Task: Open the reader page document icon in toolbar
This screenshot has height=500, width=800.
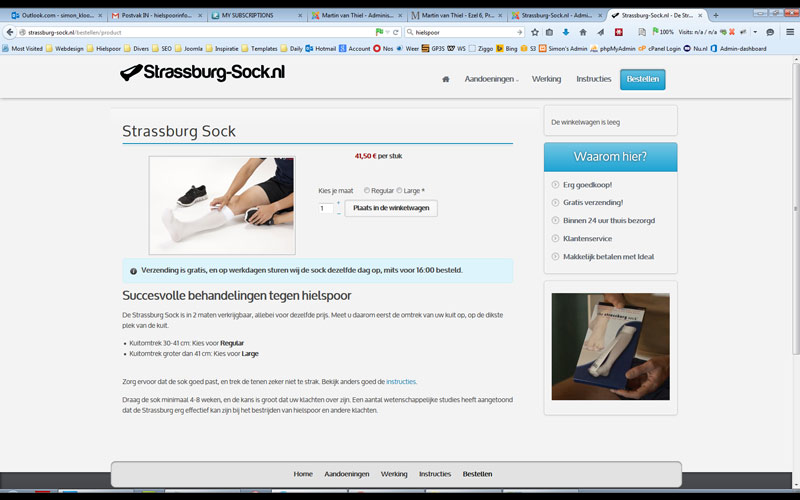Action: pos(642,32)
